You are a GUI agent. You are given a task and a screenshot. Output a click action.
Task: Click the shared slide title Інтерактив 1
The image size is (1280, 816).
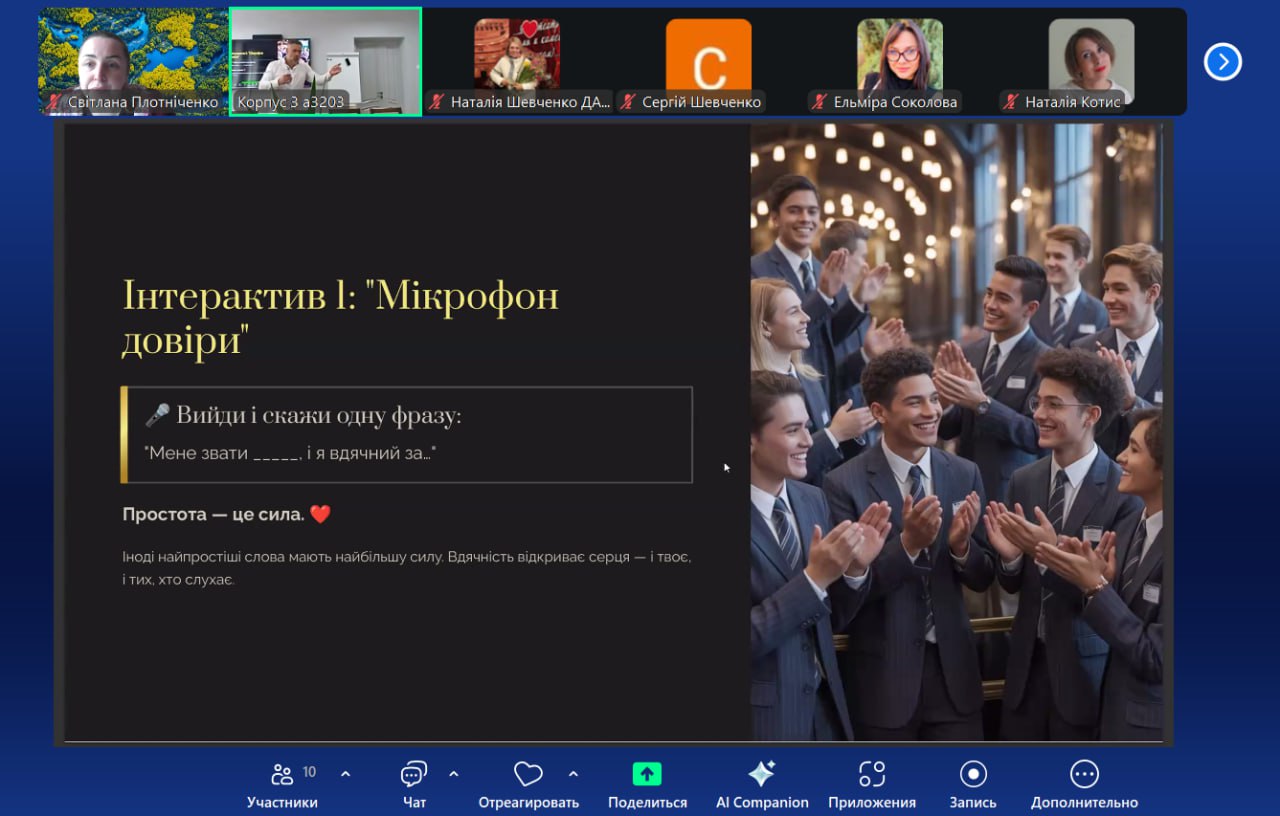[340, 318]
